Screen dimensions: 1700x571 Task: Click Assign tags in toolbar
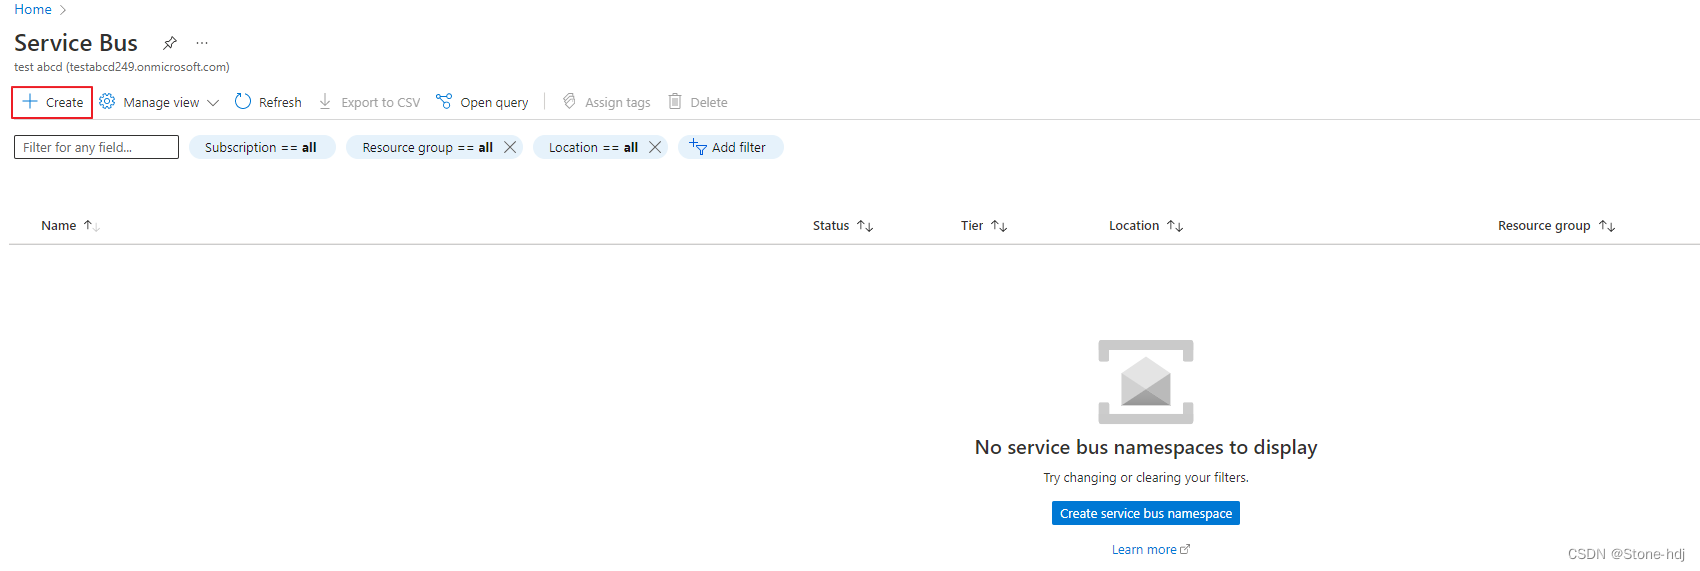(x=606, y=102)
